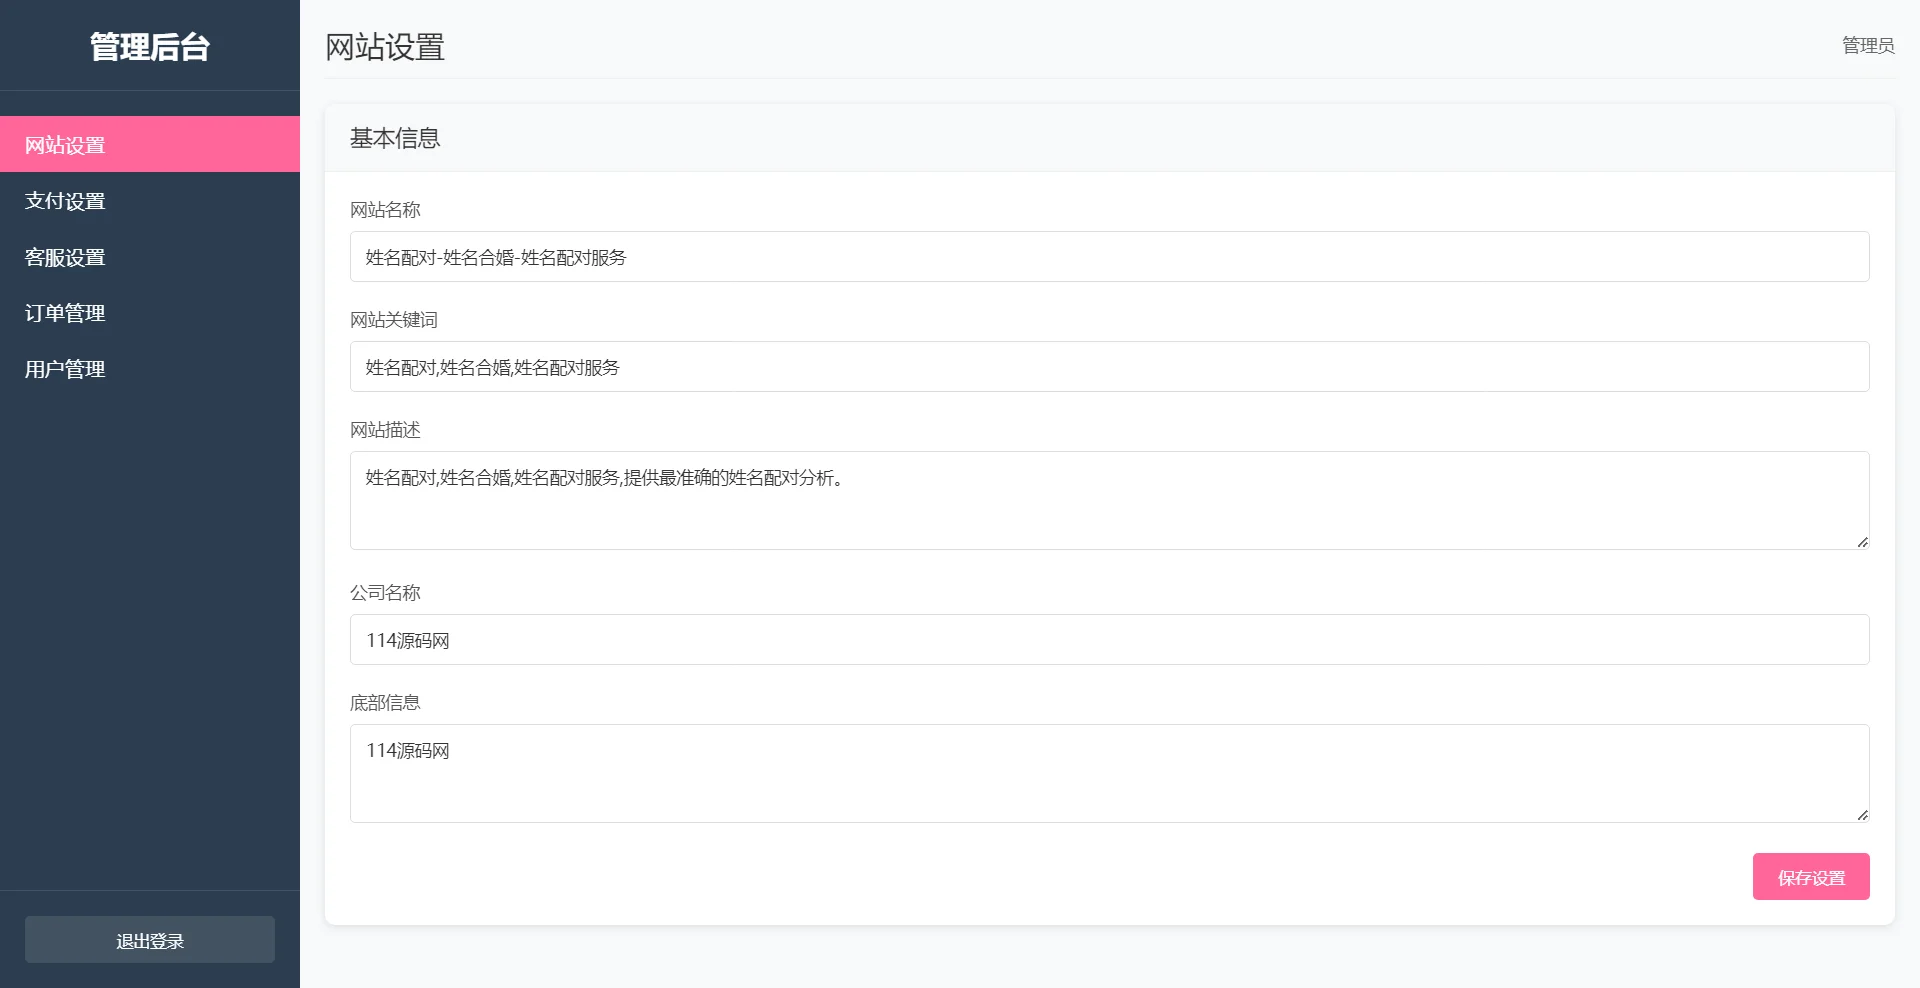
Task: Open 网站设置 in the sidebar
Action: point(150,144)
